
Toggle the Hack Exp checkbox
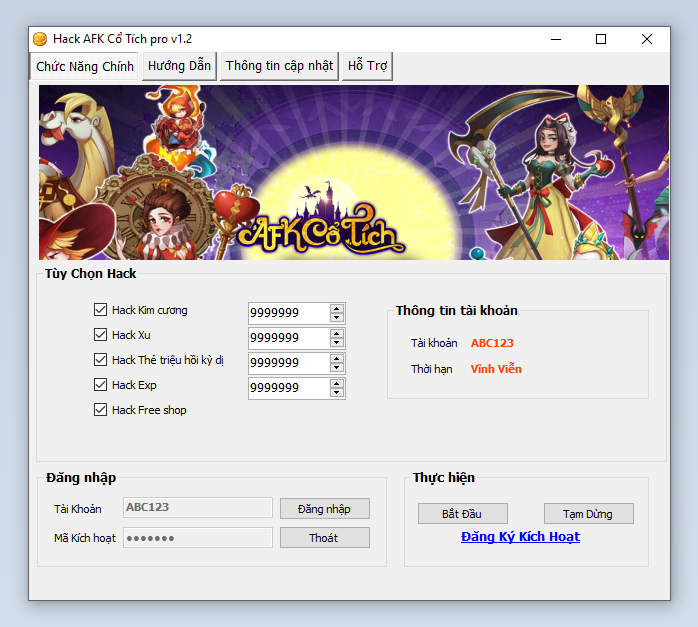(100, 385)
